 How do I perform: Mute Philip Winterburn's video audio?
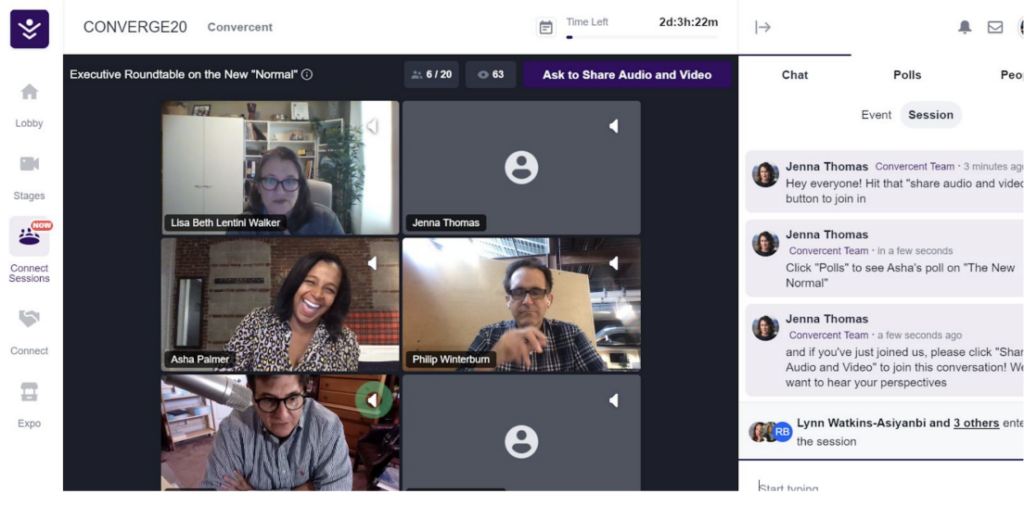(x=613, y=263)
